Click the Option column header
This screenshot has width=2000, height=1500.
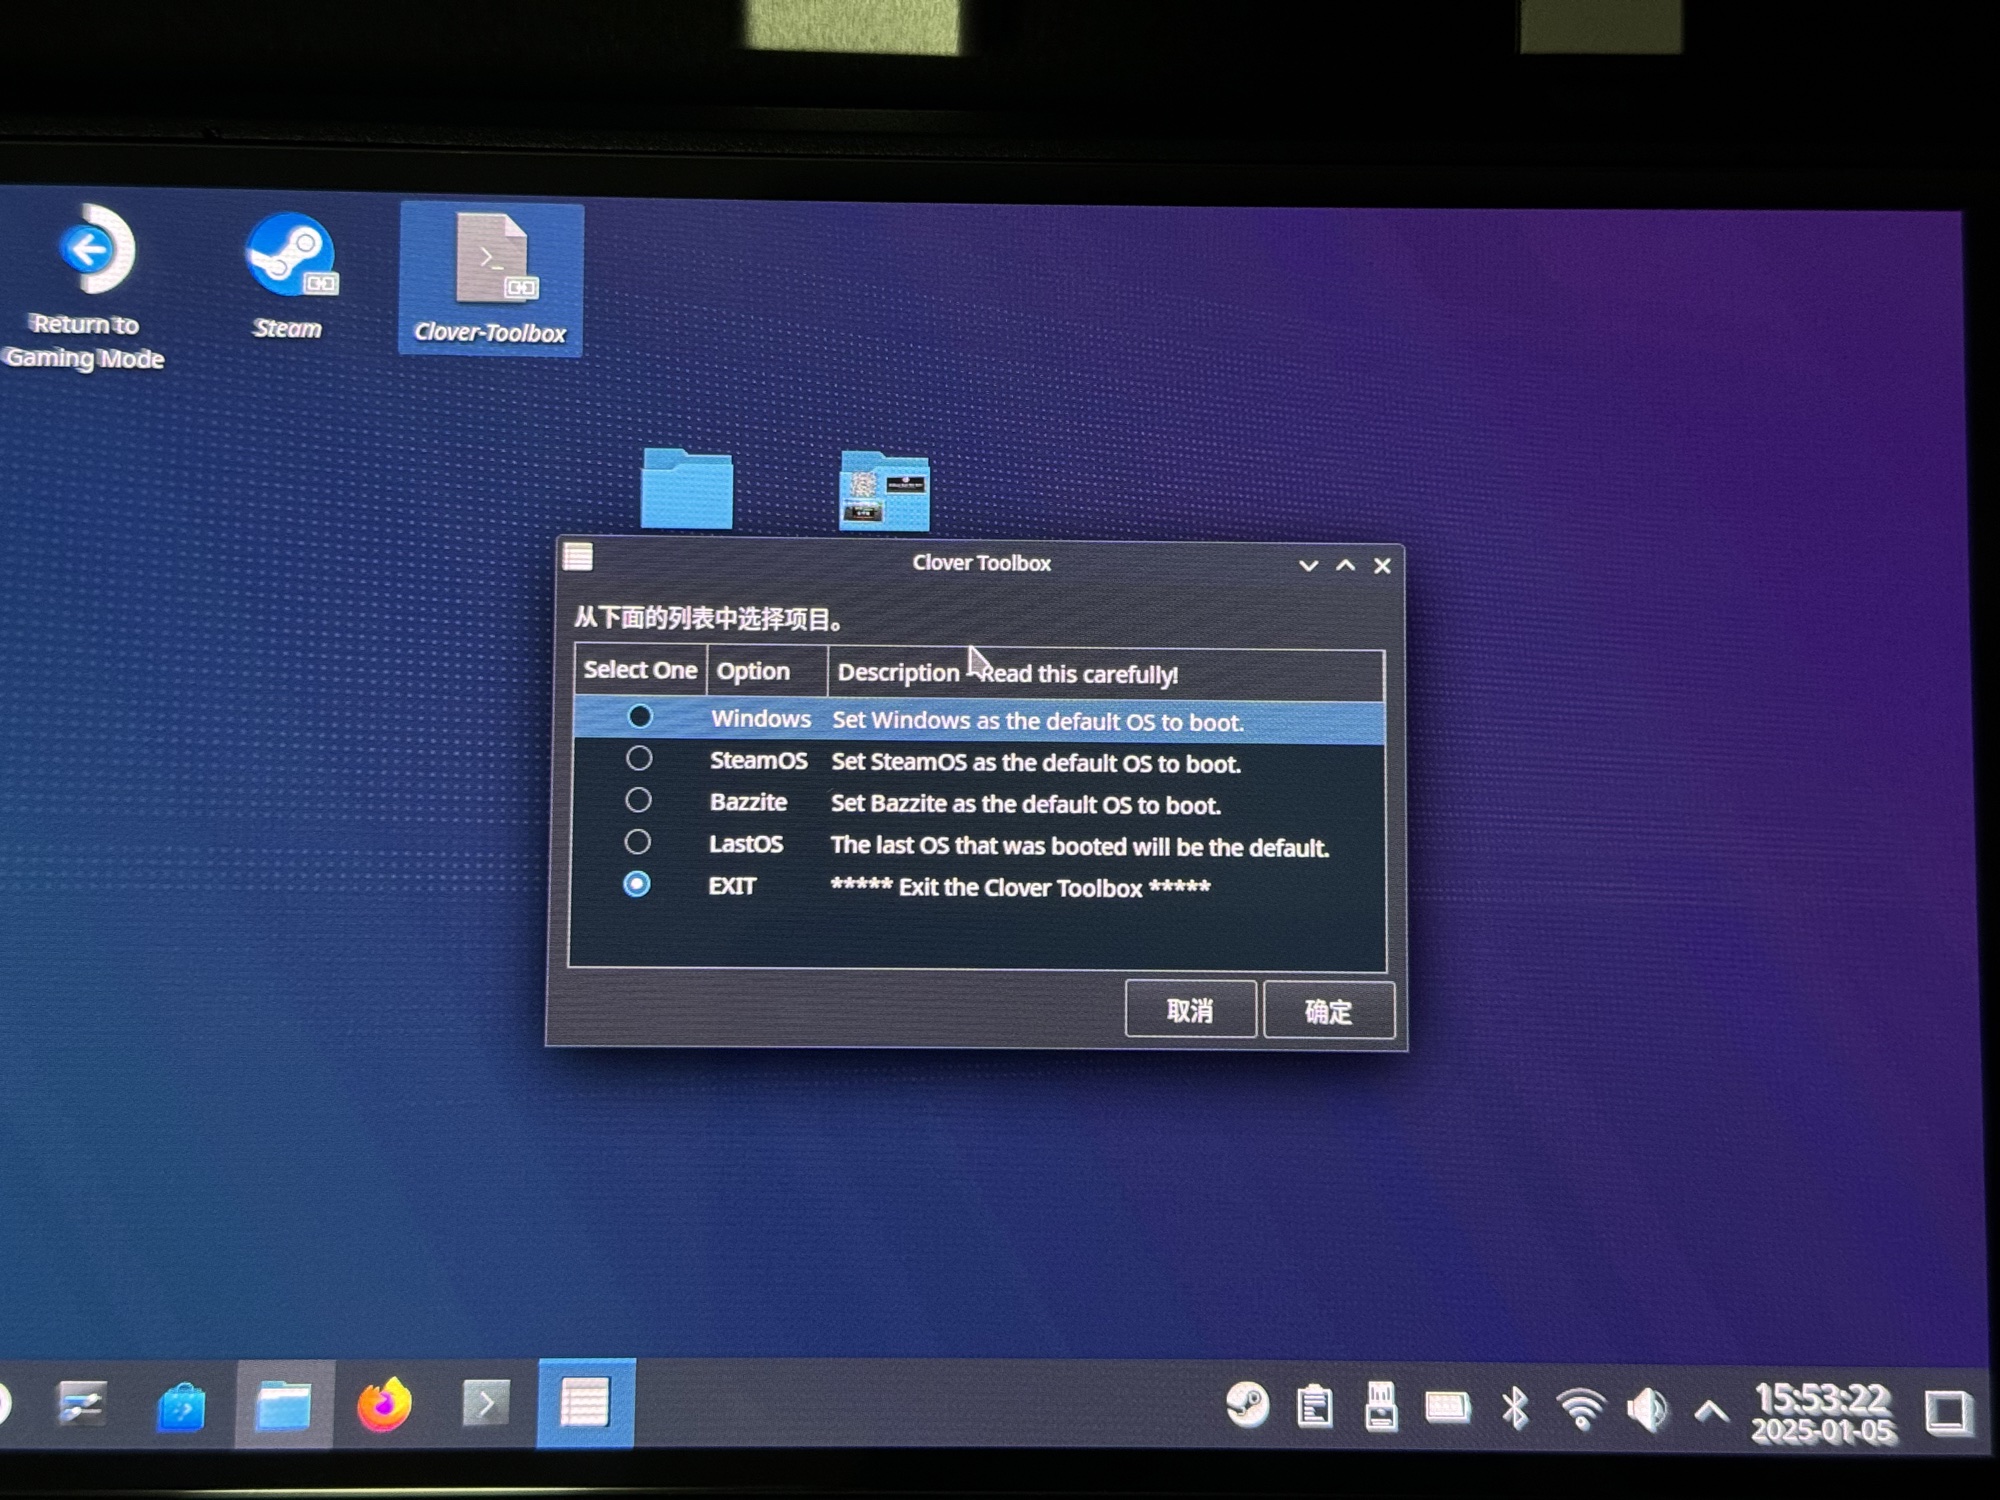tap(767, 671)
